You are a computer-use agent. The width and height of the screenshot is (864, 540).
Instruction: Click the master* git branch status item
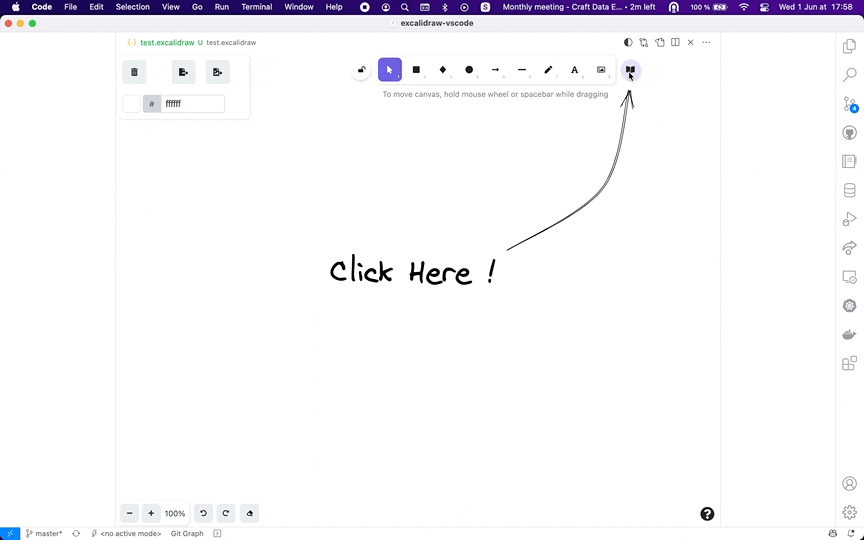tap(44, 533)
